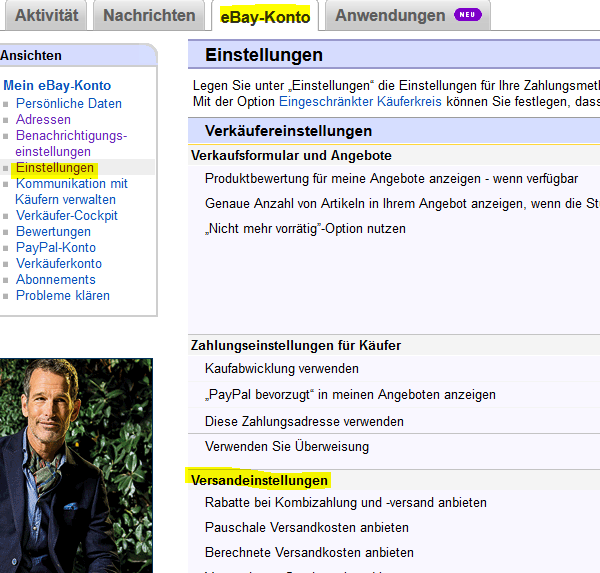Go to Persönliche Daten
Screen dimensions: 600x573
pos(69,103)
